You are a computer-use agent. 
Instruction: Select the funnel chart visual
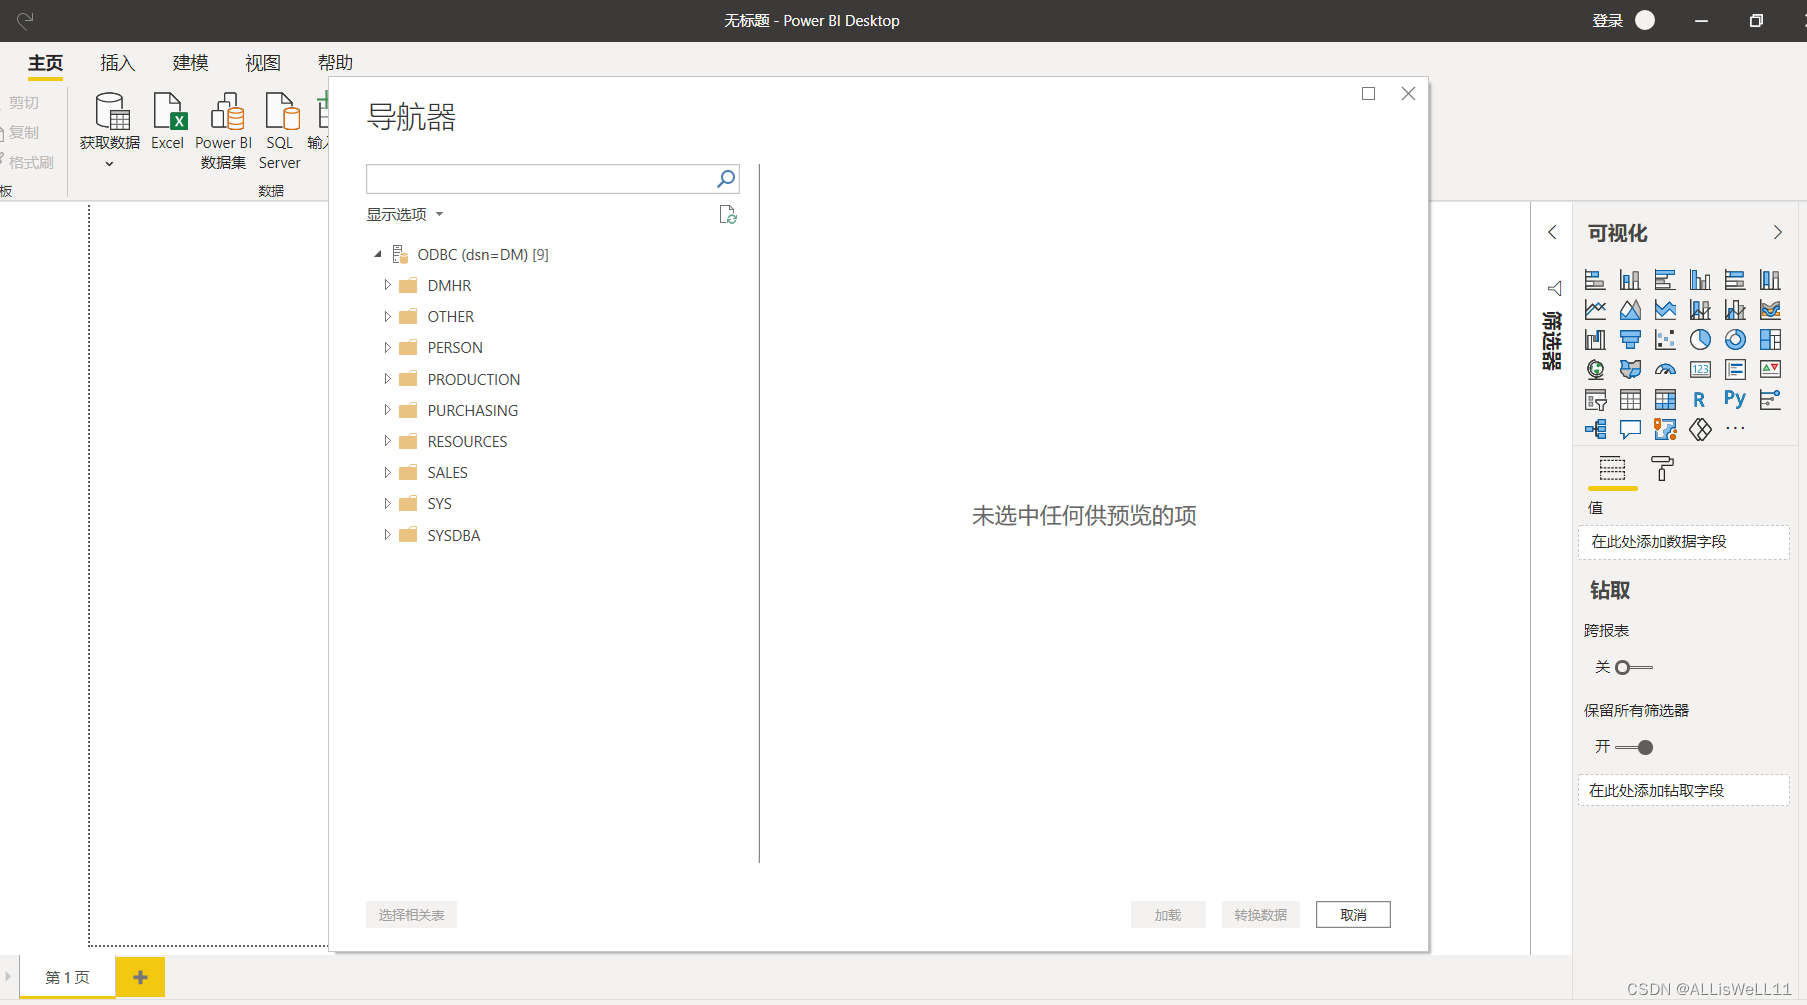tap(1630, 340)
